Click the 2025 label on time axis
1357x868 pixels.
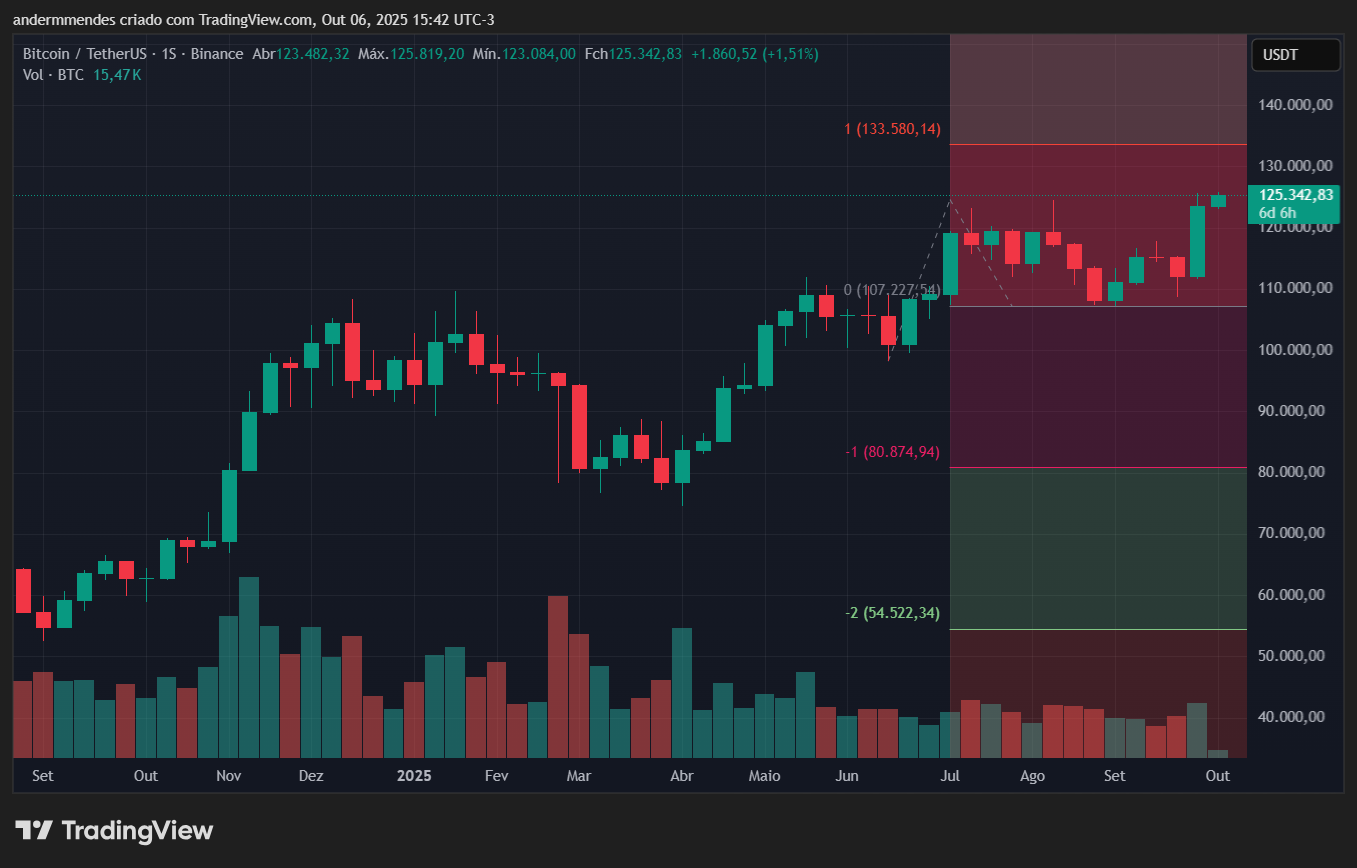tap(414, 776)
